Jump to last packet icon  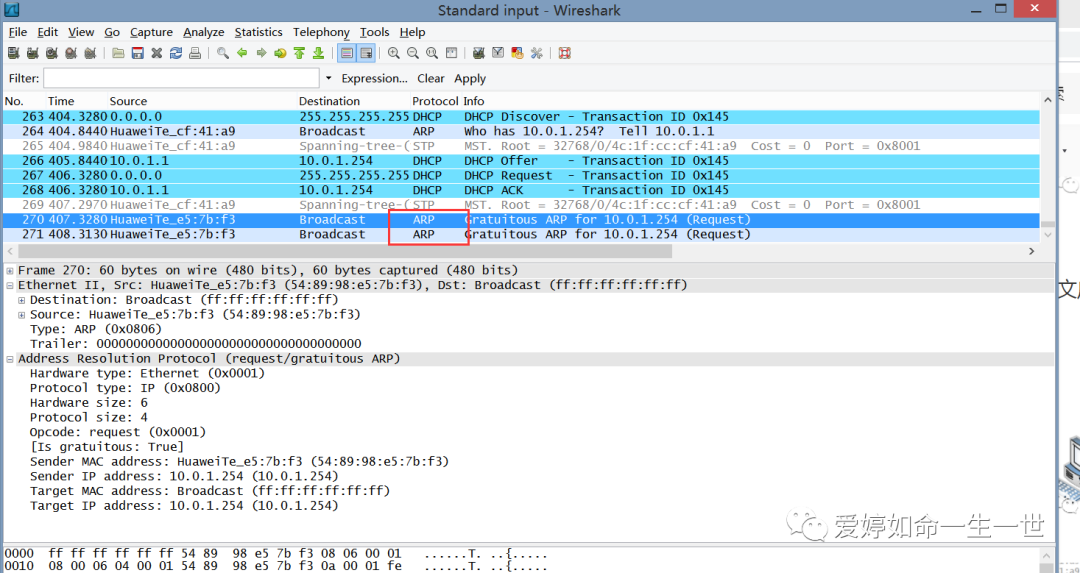coord(318,53)
